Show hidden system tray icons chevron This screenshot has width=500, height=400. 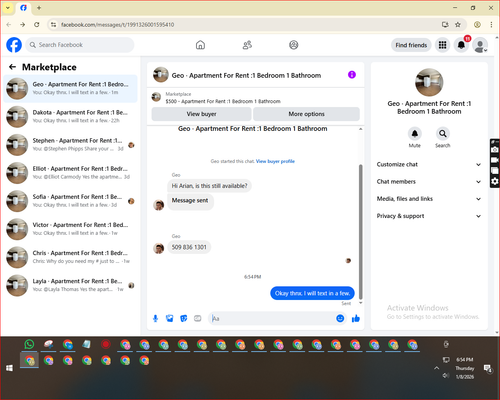(x=436, y=368)
